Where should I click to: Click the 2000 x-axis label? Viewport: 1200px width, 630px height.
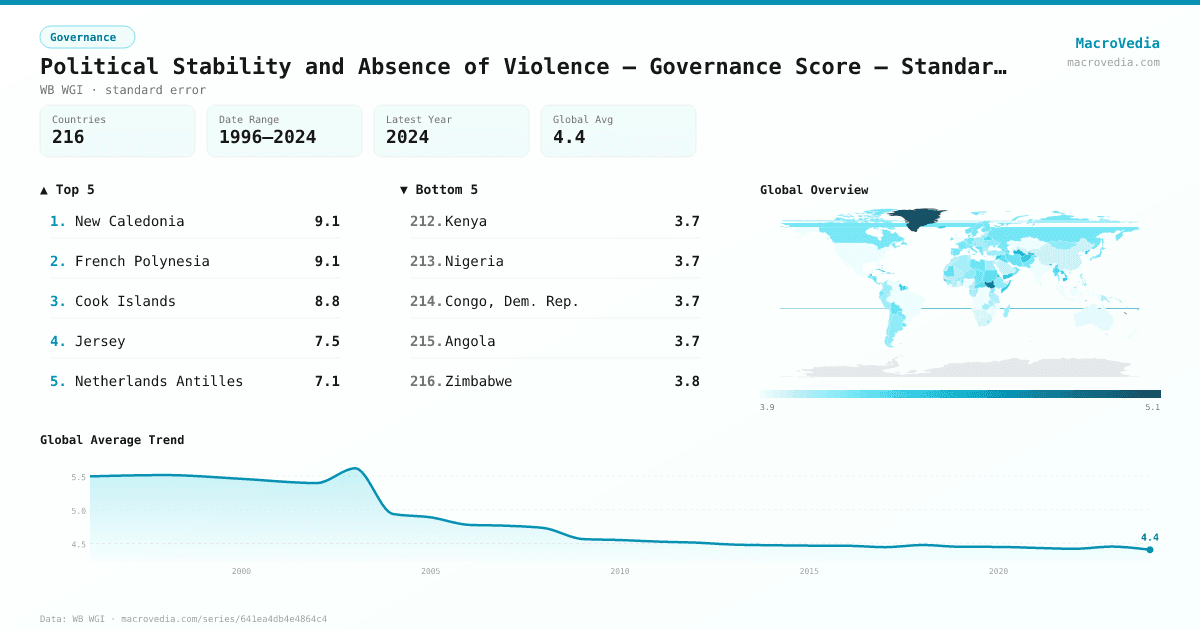[x=241, y=571]
